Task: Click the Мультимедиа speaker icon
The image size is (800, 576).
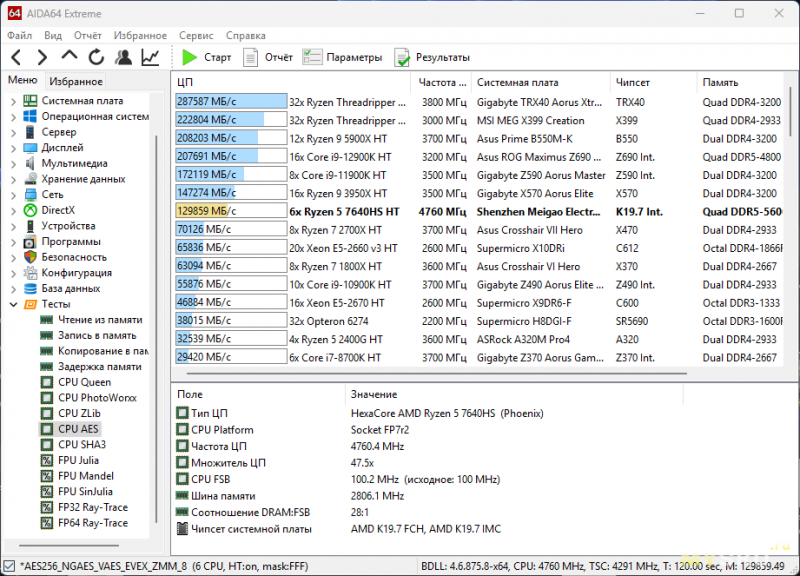Action: point(31,163)
